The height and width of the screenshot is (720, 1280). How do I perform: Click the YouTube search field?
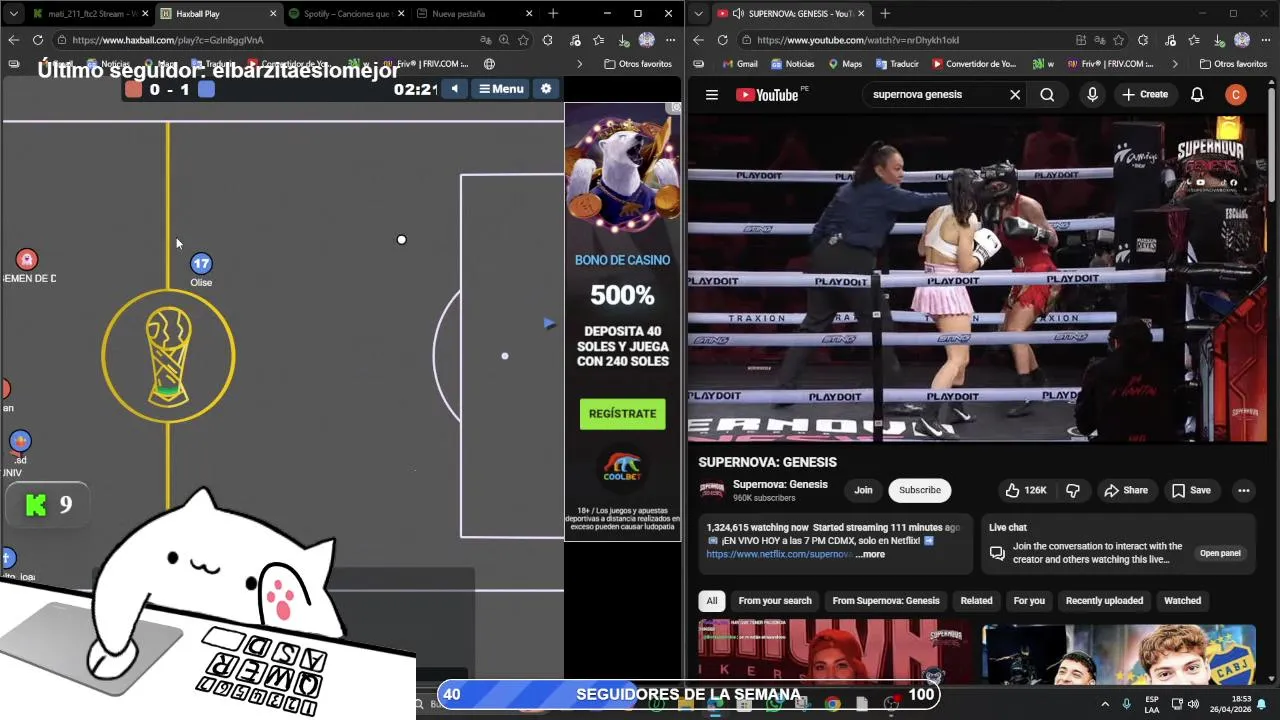pos(935,95)
